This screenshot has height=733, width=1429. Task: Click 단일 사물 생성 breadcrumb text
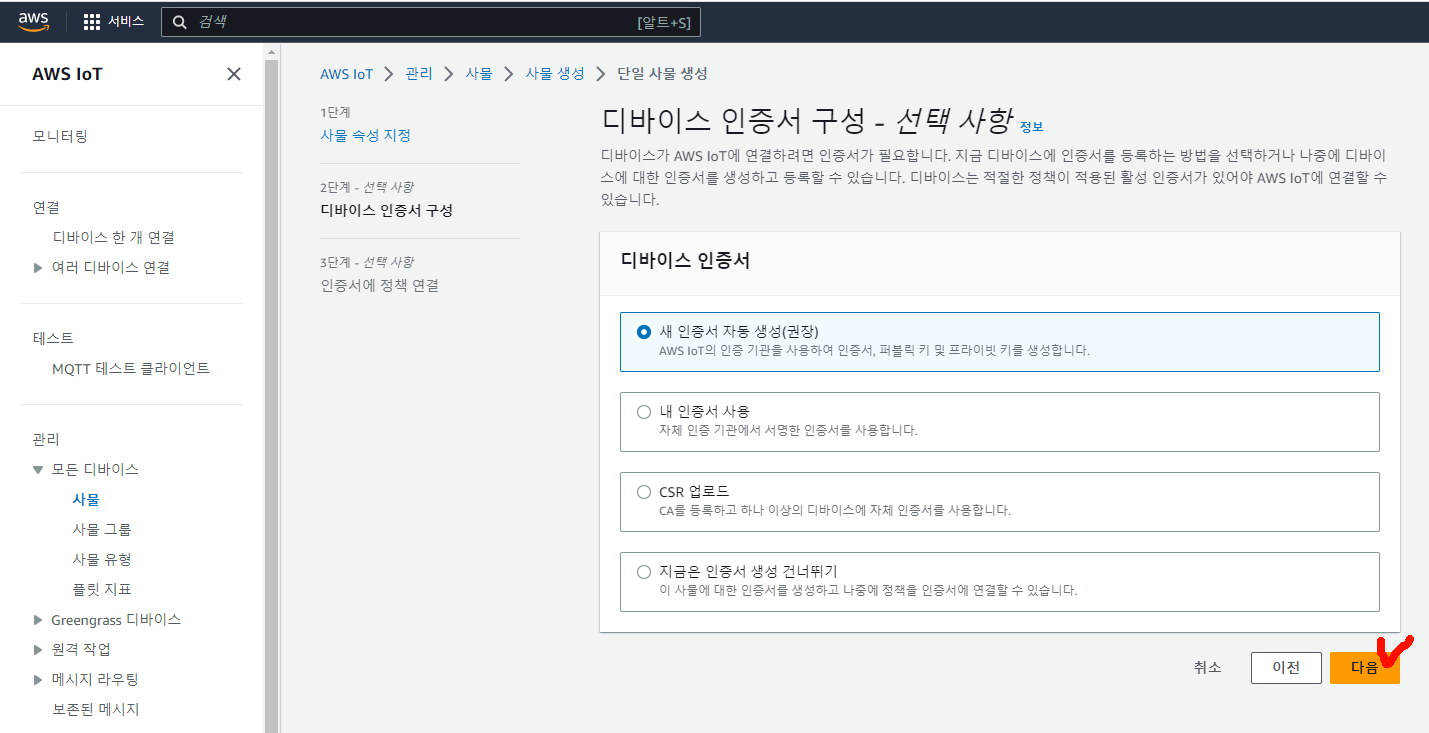pyautogui.click(x=662, y=74)
